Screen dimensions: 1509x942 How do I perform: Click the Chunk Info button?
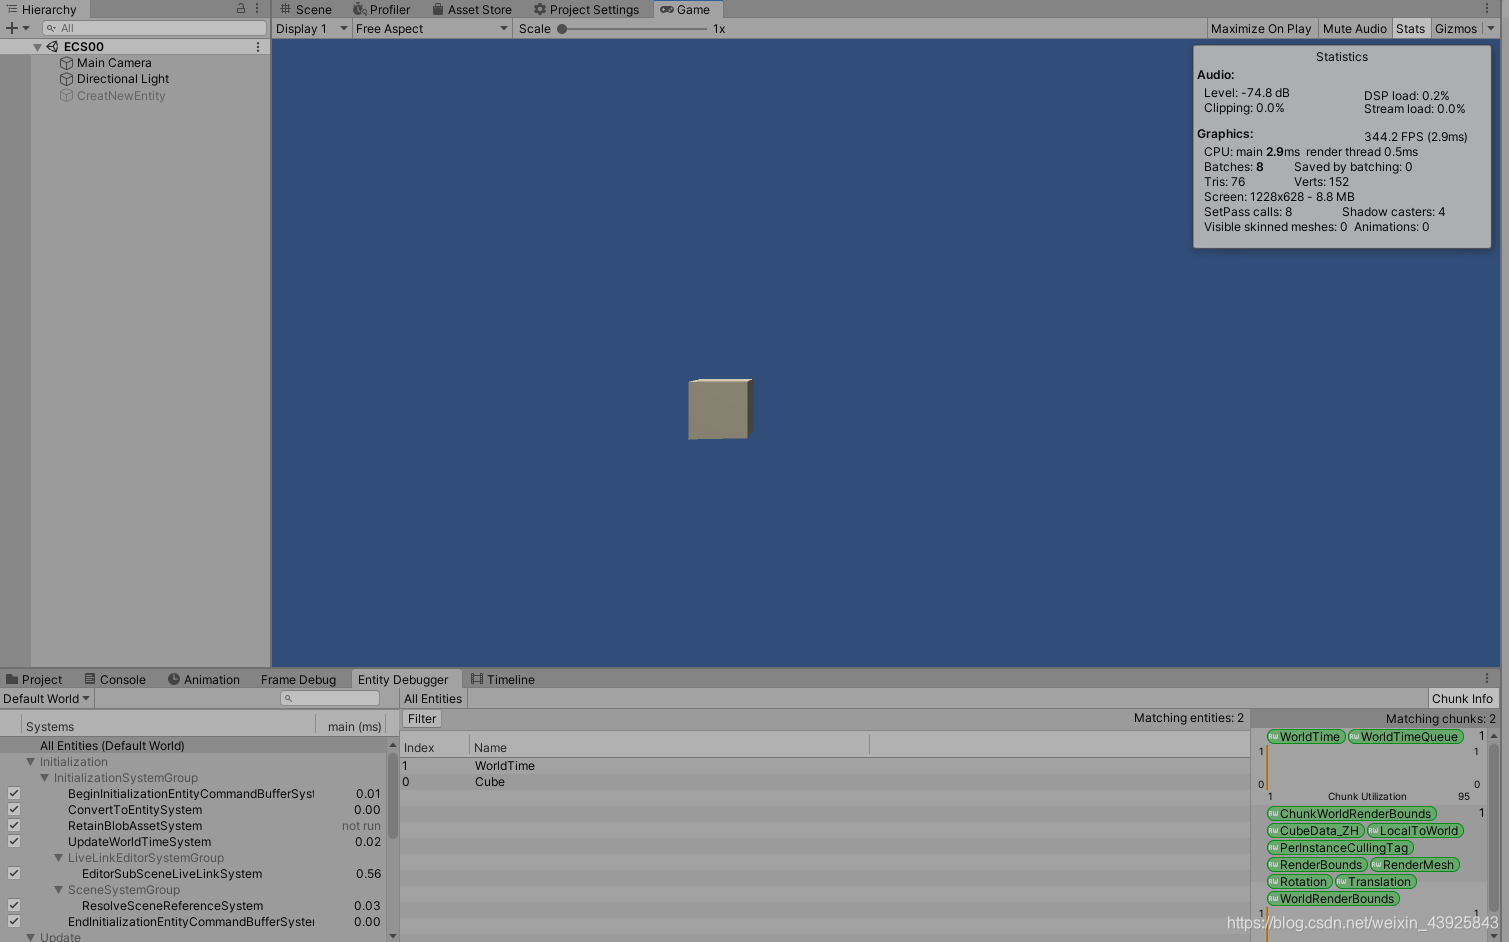1462,698
